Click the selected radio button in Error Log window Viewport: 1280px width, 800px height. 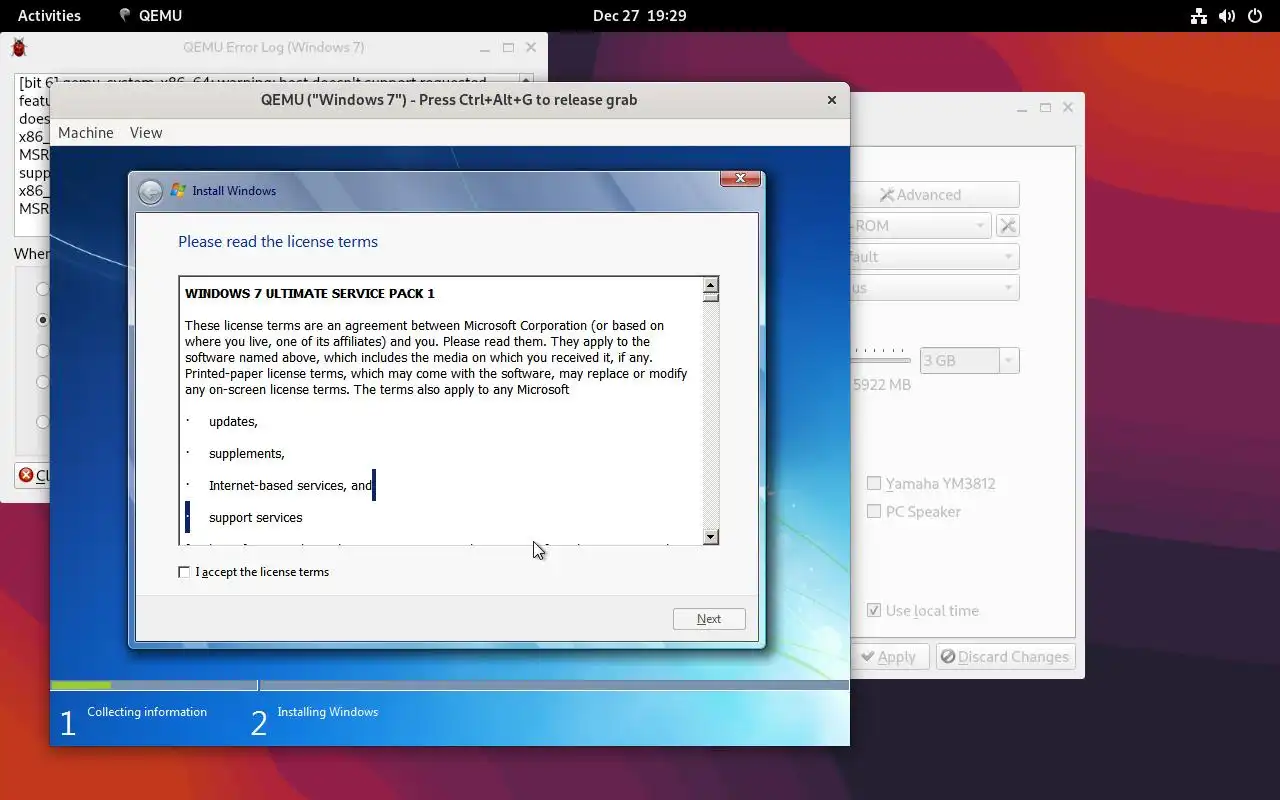[42, 320]
